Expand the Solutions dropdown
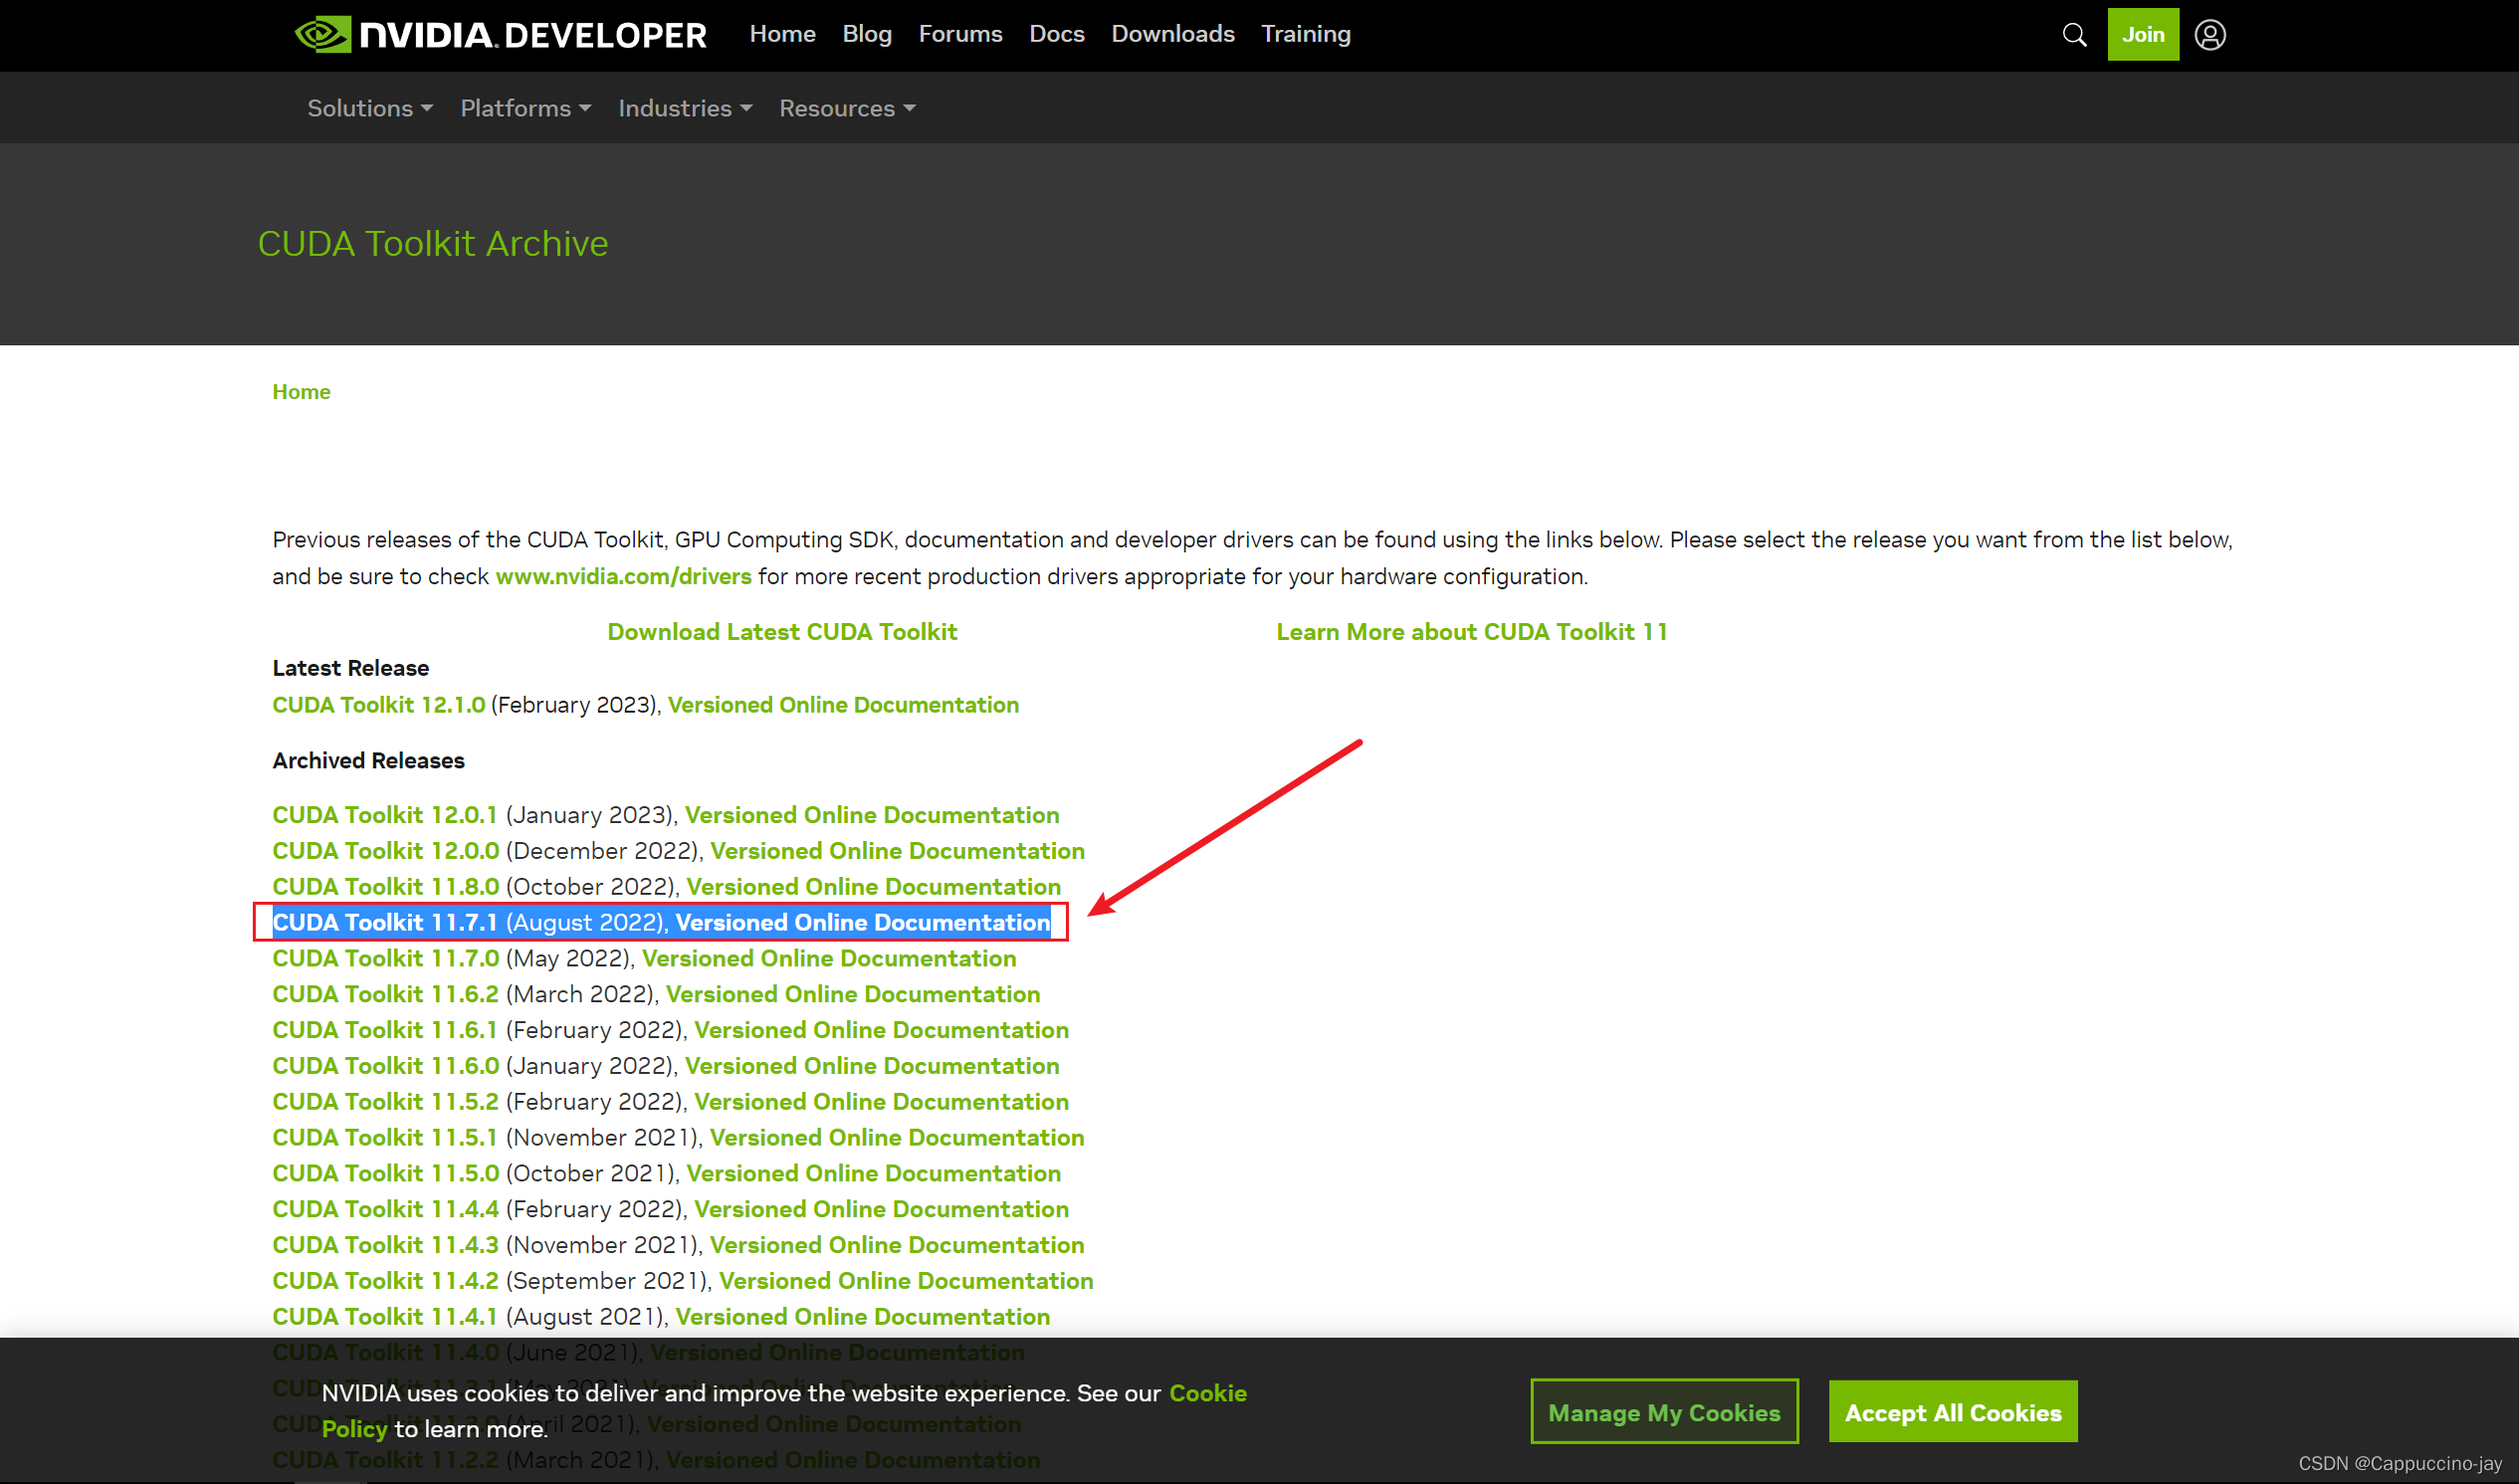The image size is (2519, 1484). click(x=369, y=108)
